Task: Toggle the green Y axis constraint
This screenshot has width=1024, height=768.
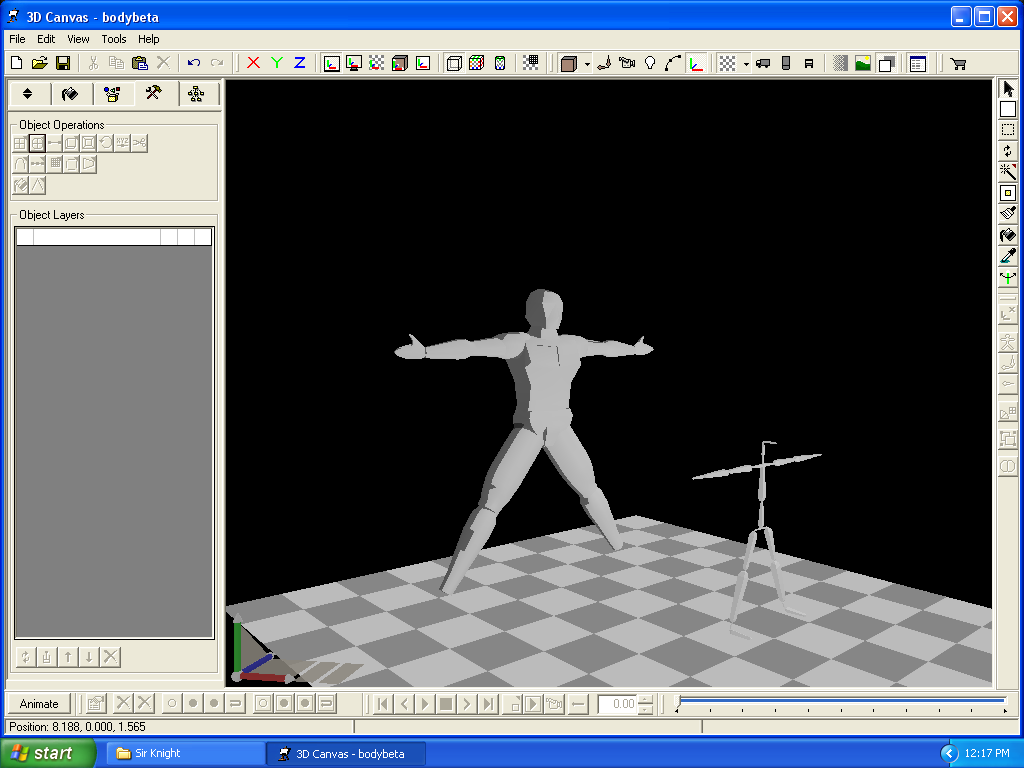Action: click(x=276, y=63)
